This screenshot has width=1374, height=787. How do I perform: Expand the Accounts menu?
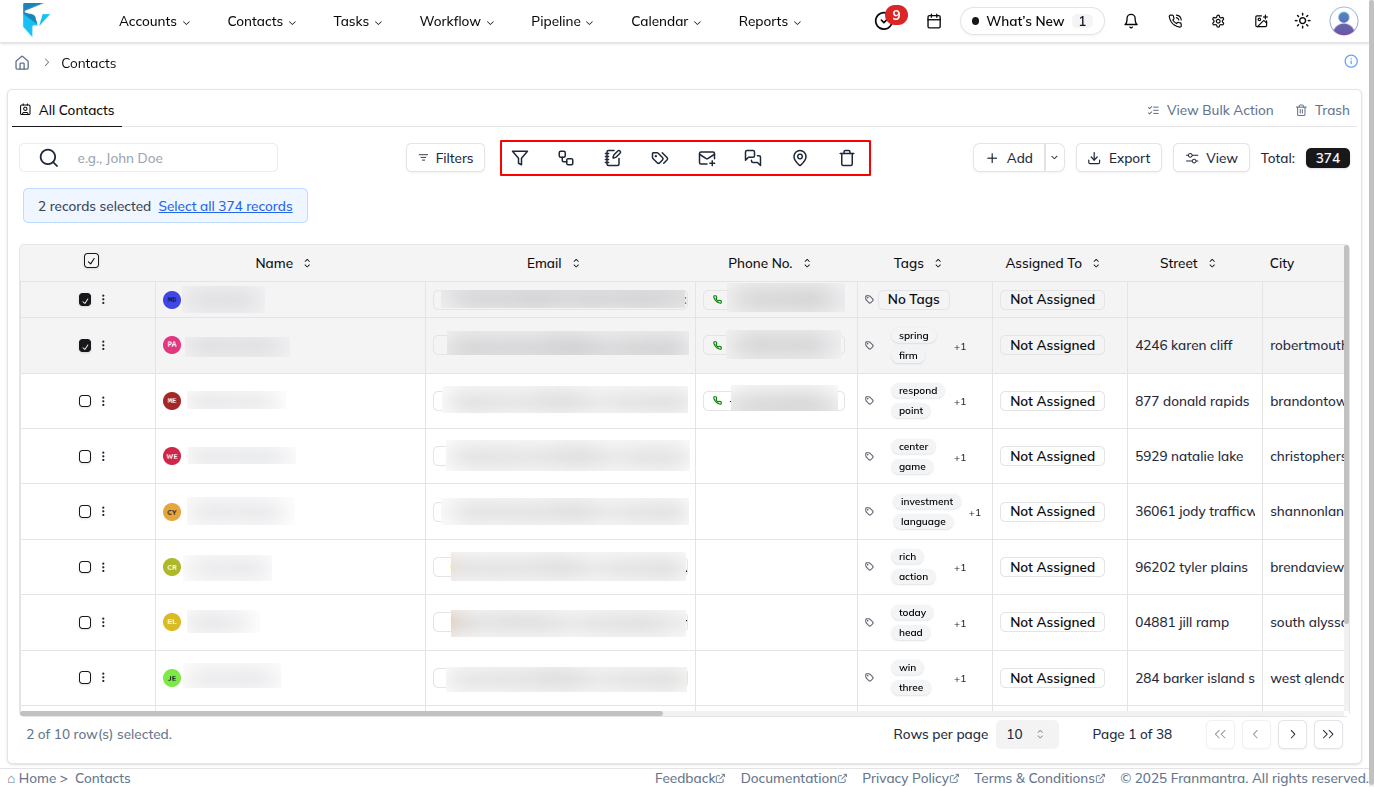click(154, 21)
